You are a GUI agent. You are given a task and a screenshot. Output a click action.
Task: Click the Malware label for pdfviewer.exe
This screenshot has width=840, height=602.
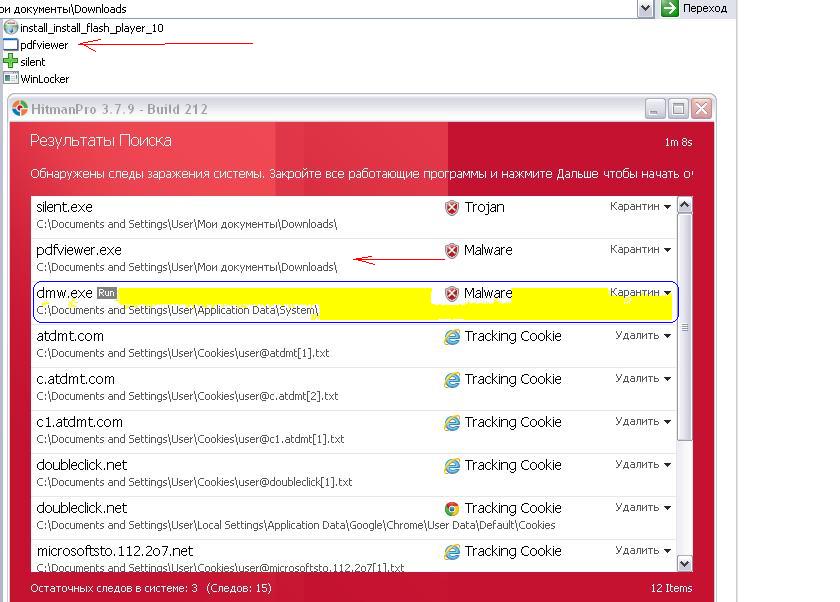pos(488,250)
